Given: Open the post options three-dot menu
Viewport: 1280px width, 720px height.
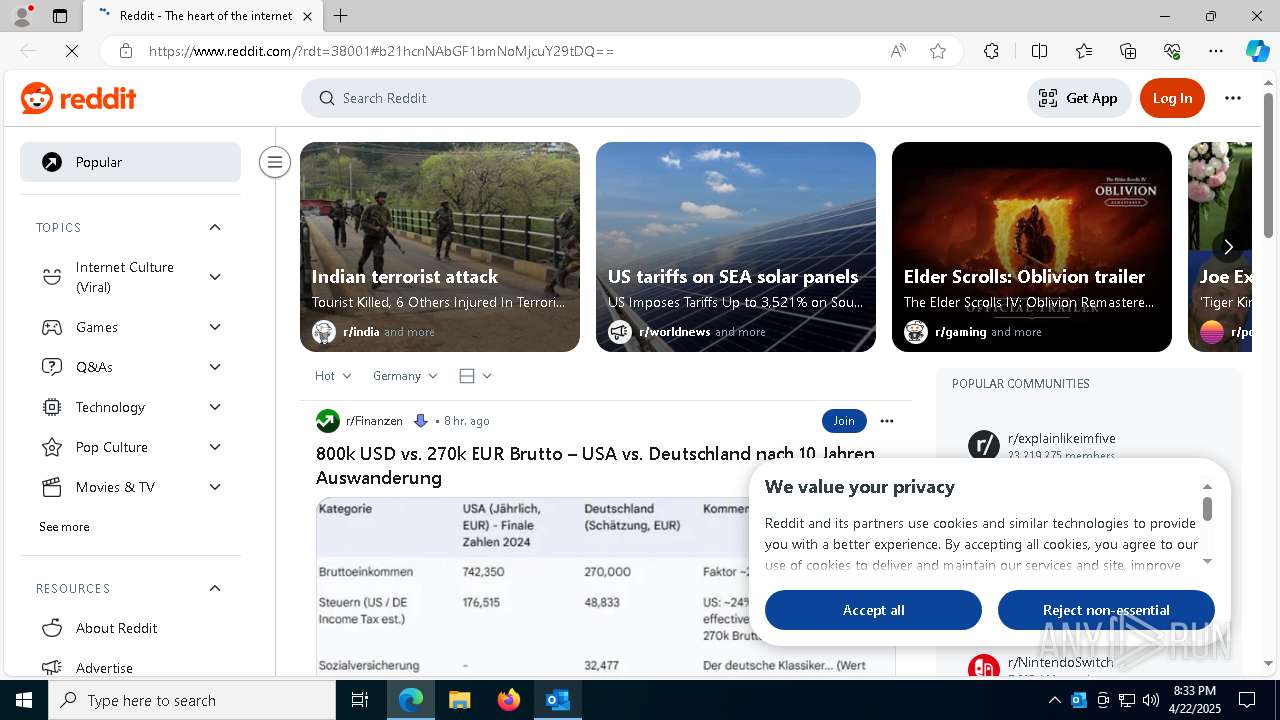Looking at the screenshot, I should click(x=886, y=421).
